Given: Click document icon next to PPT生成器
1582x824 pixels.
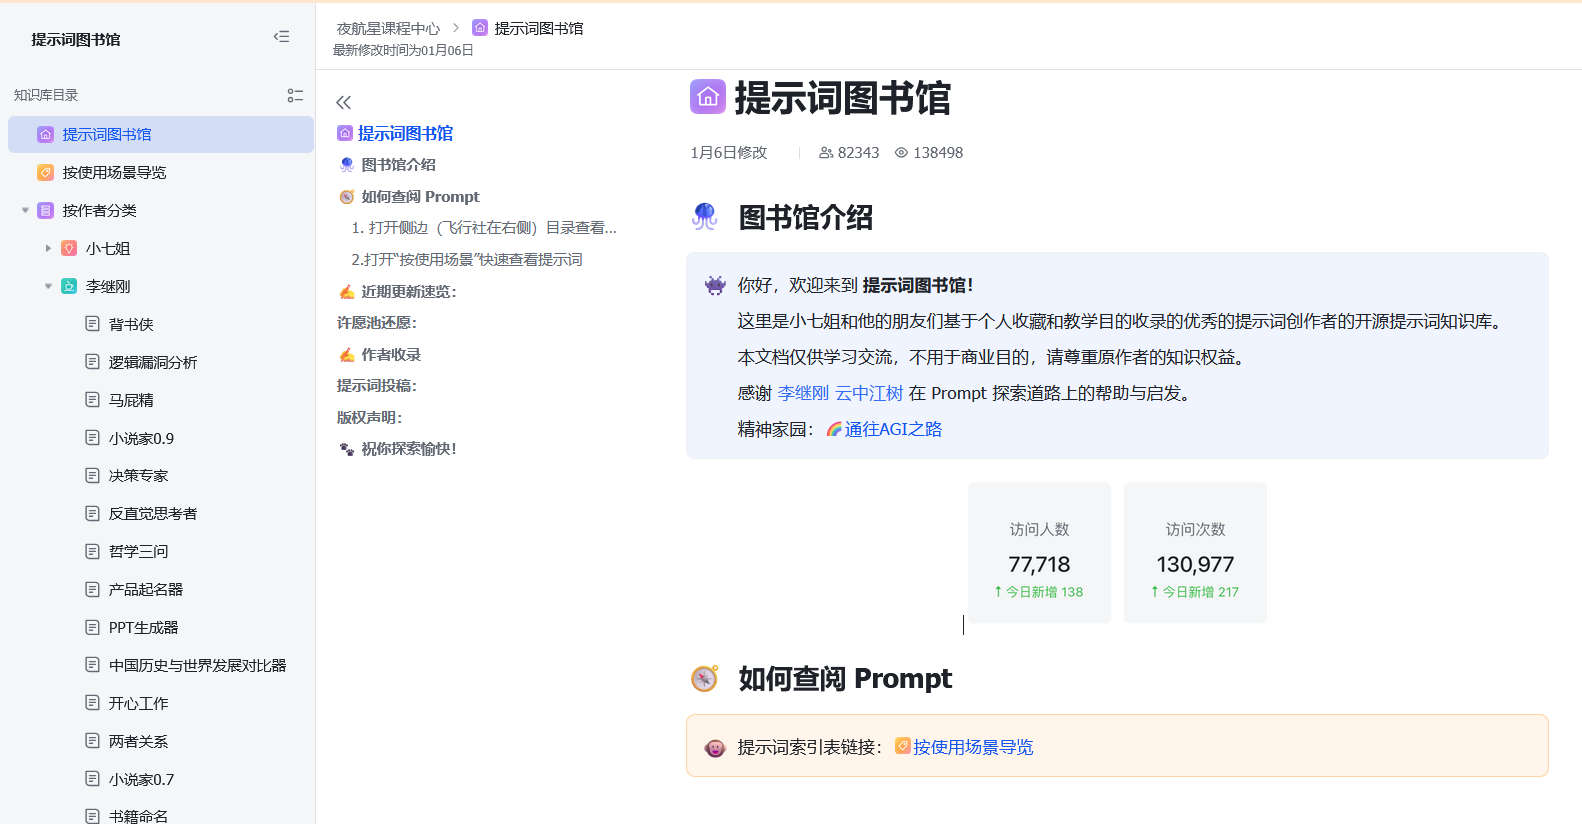Looking at the screenshot, I should pyautogui.click(x=93, y=627).
